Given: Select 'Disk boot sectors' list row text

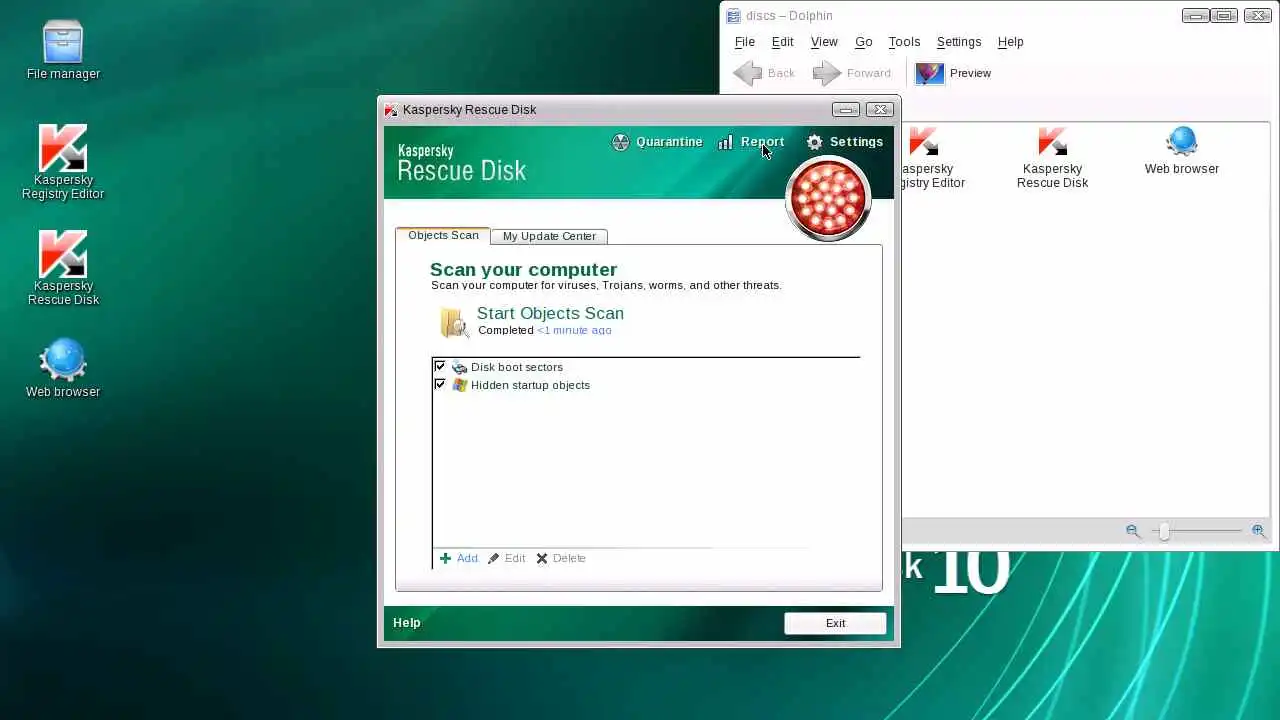Looking at the screenshot, I should (517, 367).
